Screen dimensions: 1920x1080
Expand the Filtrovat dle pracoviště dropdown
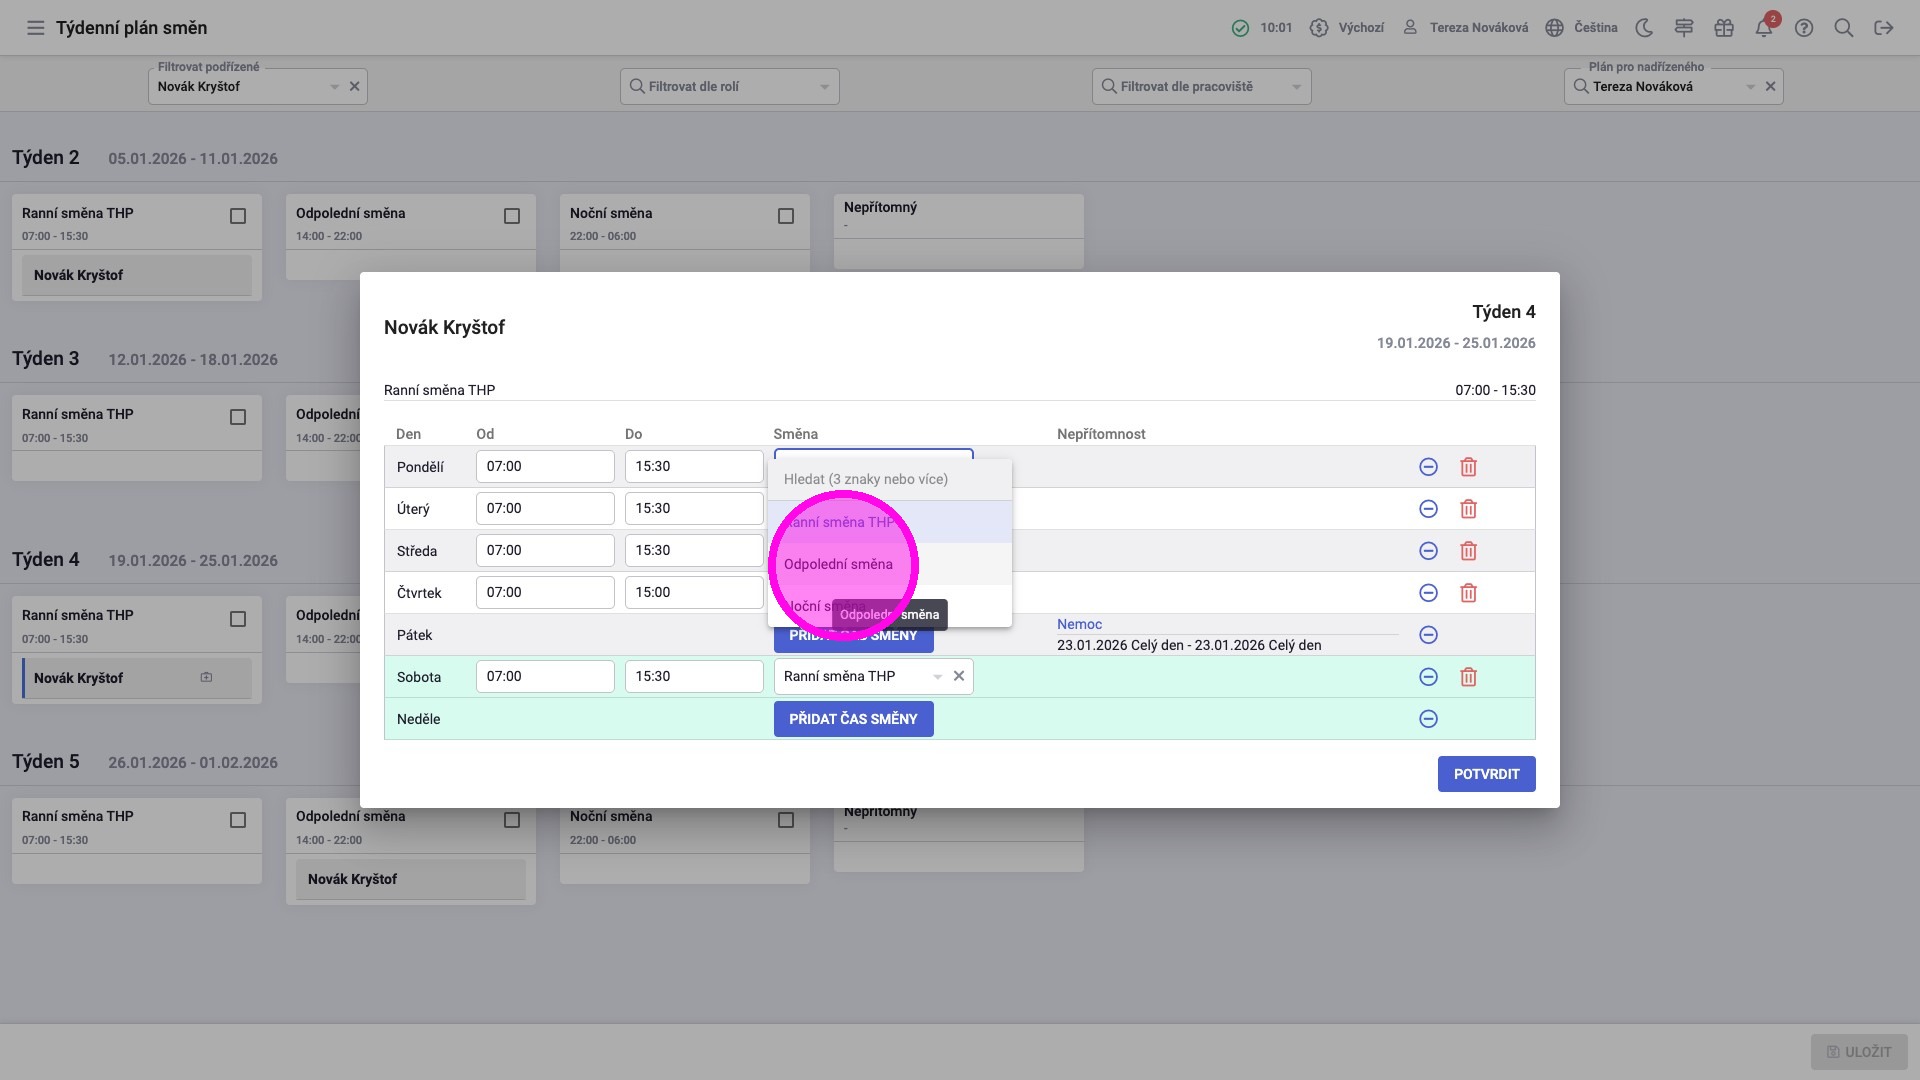coord(1296,87)
